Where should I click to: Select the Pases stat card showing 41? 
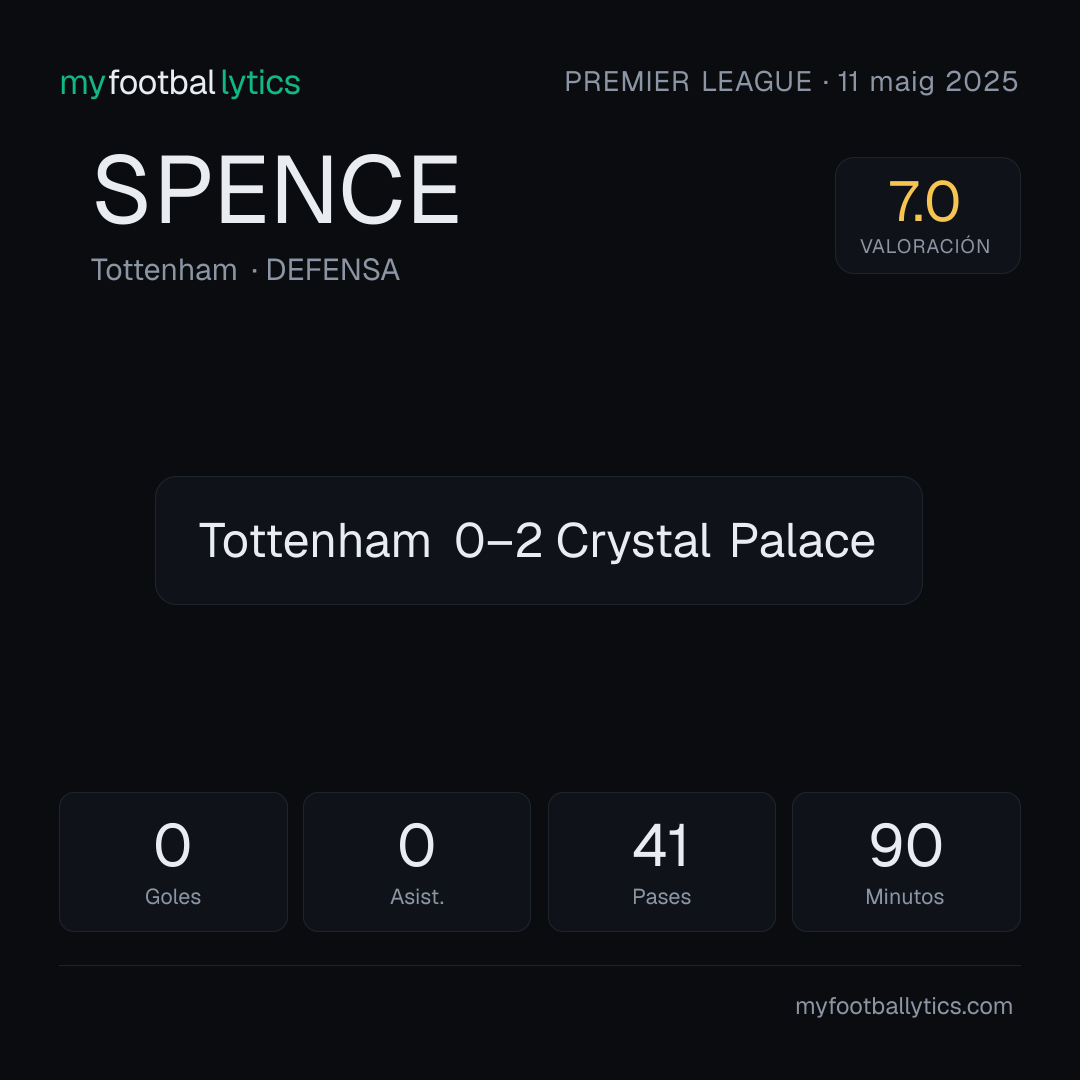coord(661,862)
